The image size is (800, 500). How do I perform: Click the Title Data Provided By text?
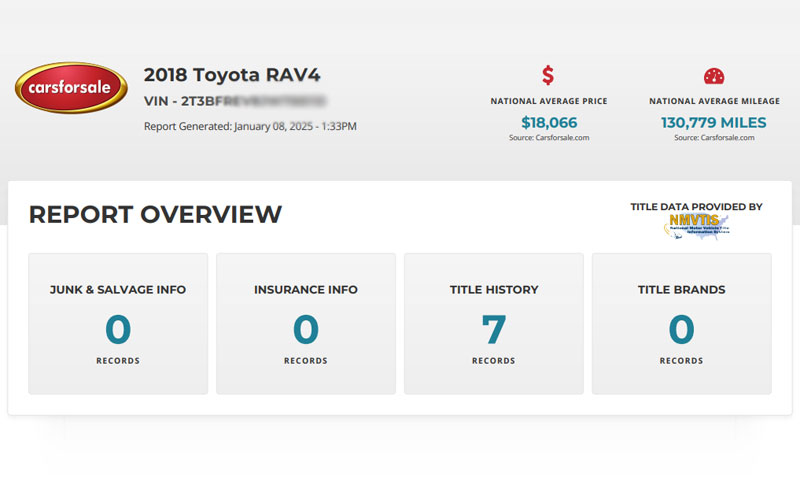click(696, 207)
